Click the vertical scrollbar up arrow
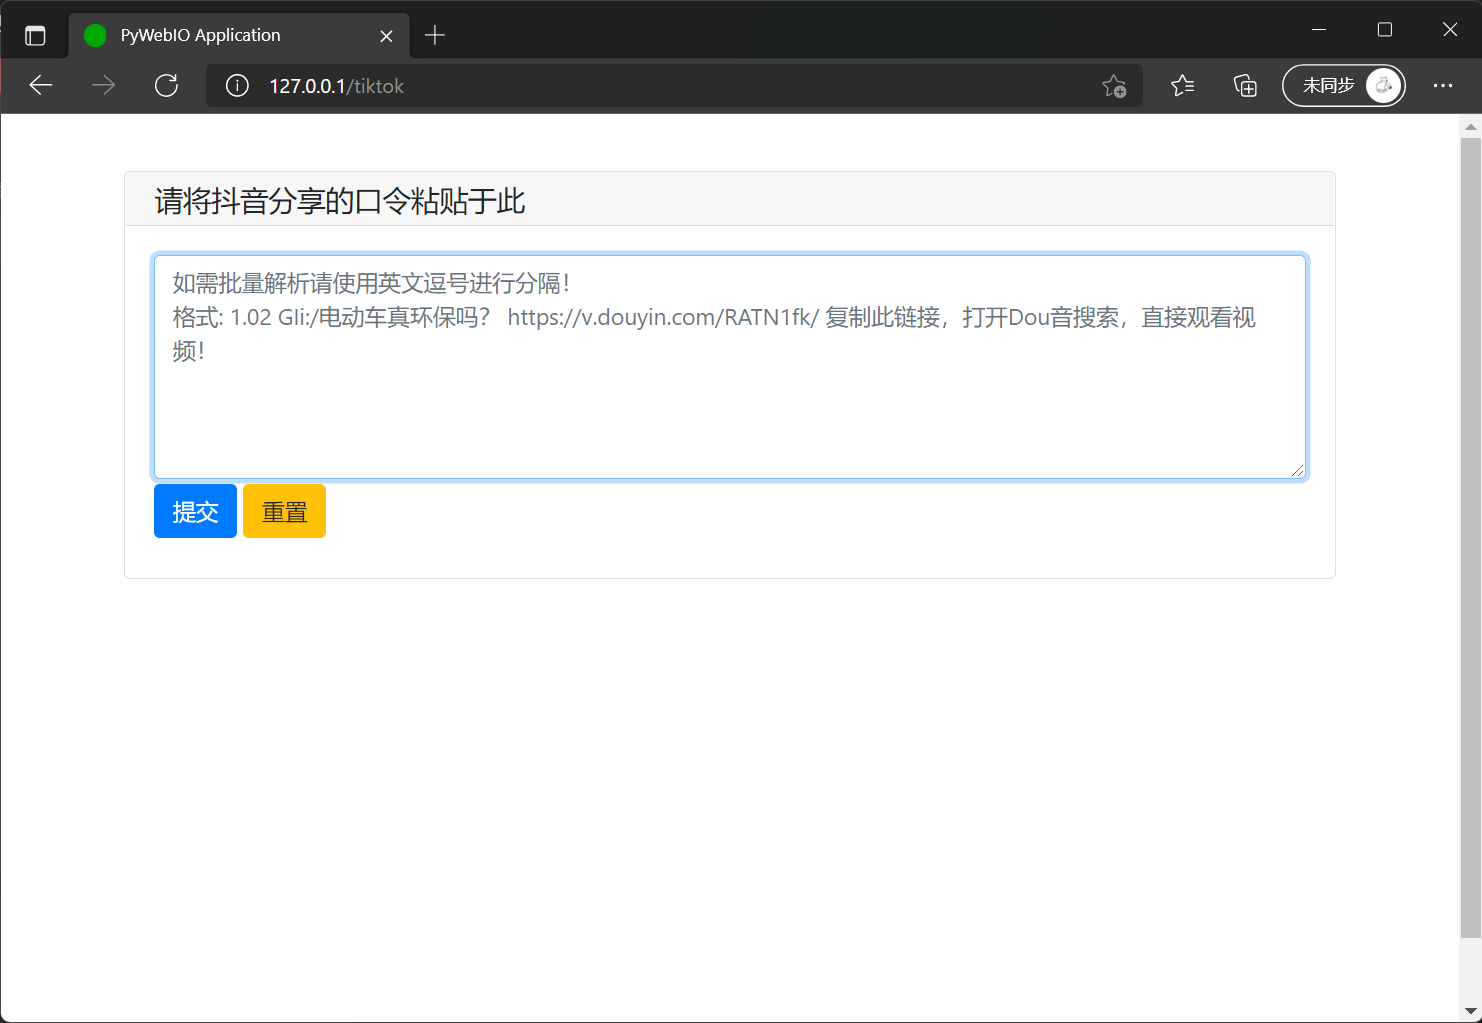 pos(1470,127)
